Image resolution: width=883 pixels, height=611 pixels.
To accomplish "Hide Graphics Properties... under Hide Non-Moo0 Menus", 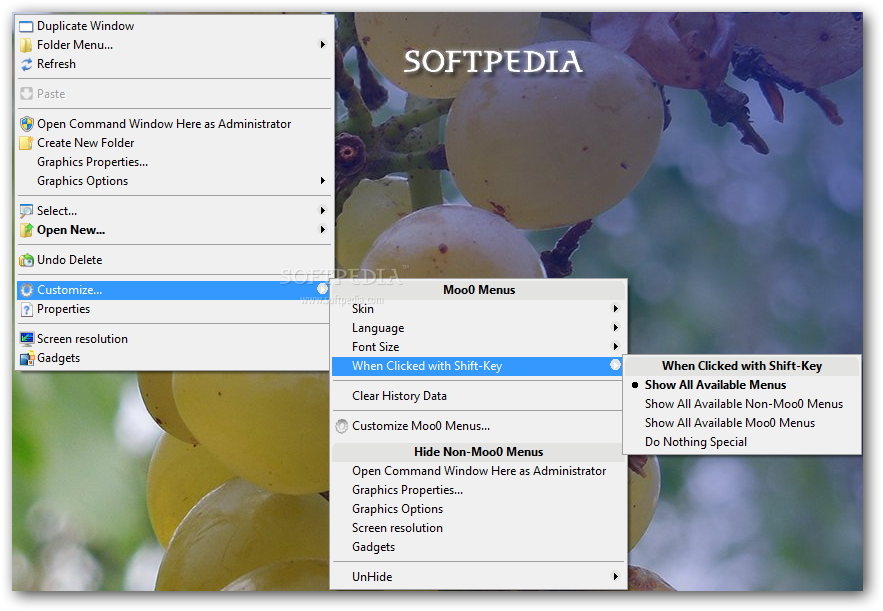I will (x=479, y=490).
